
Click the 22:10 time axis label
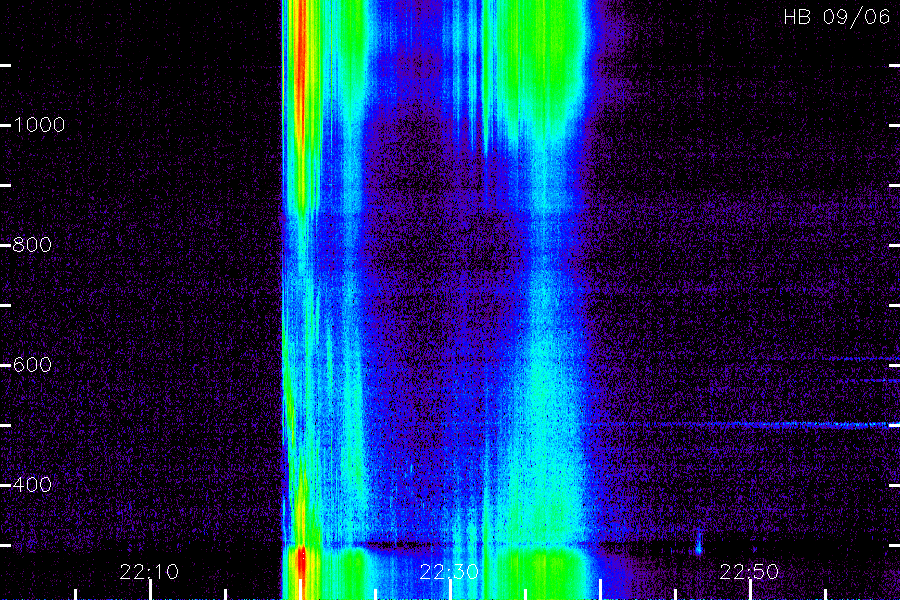click(x=149, y=572)
